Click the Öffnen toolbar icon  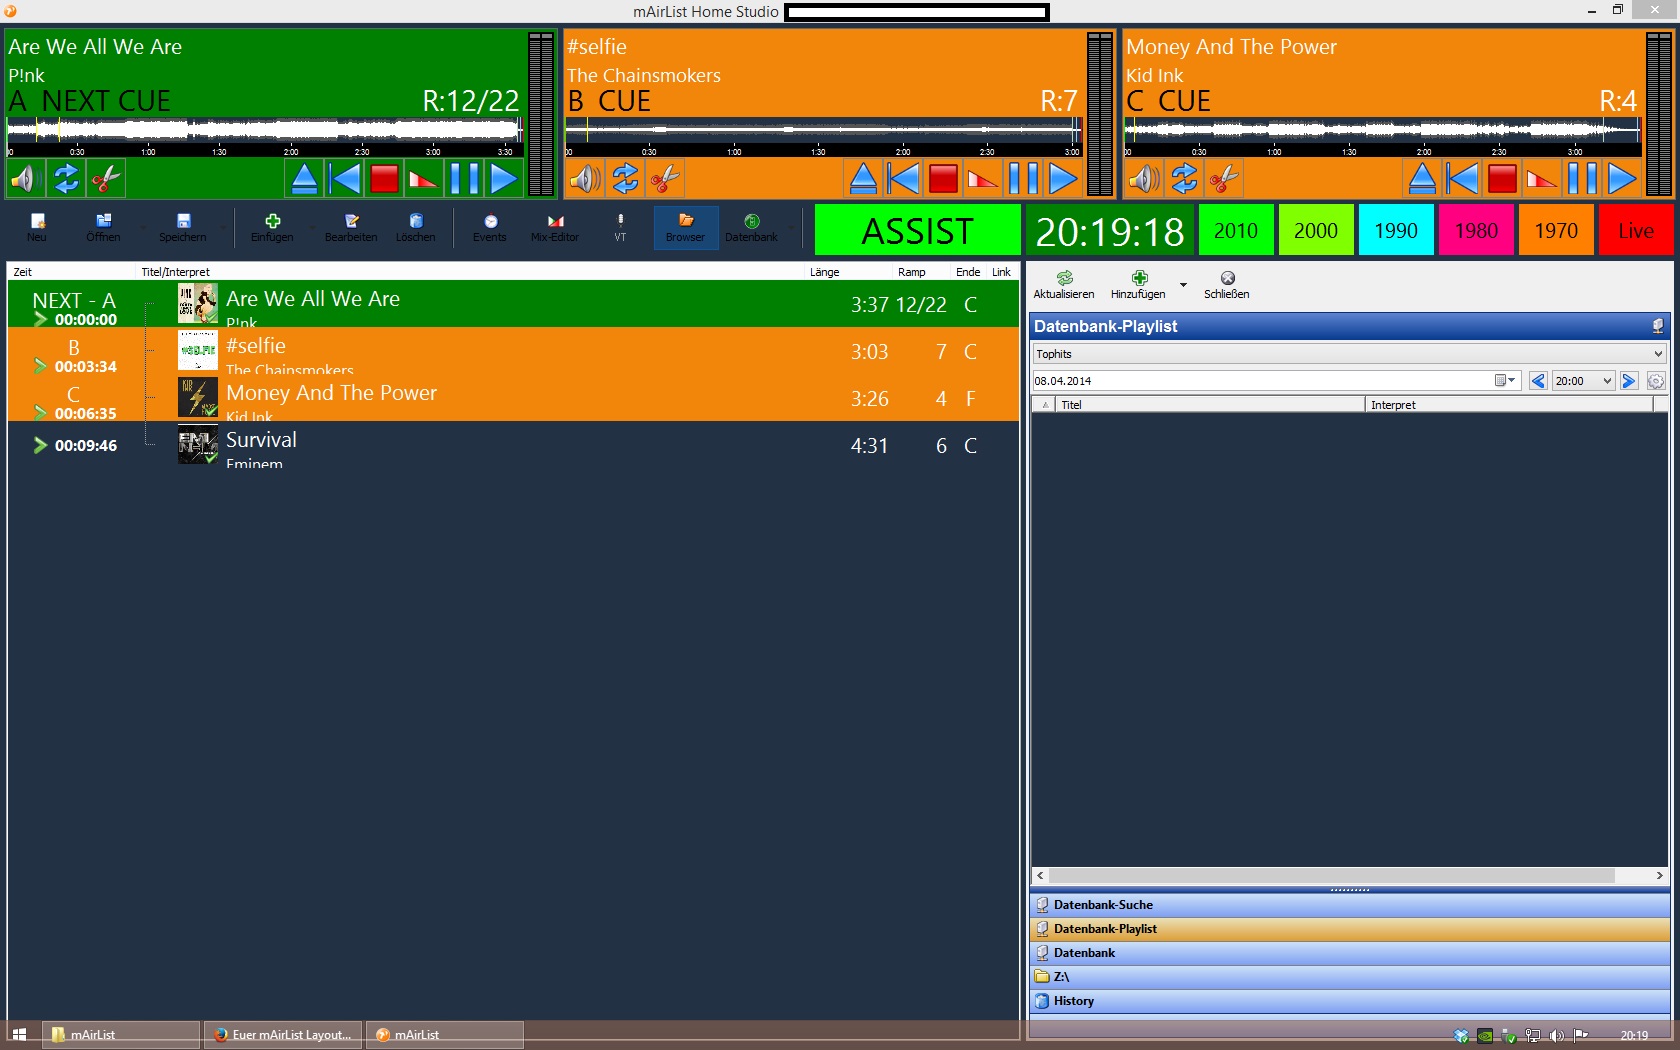point(103,227)
